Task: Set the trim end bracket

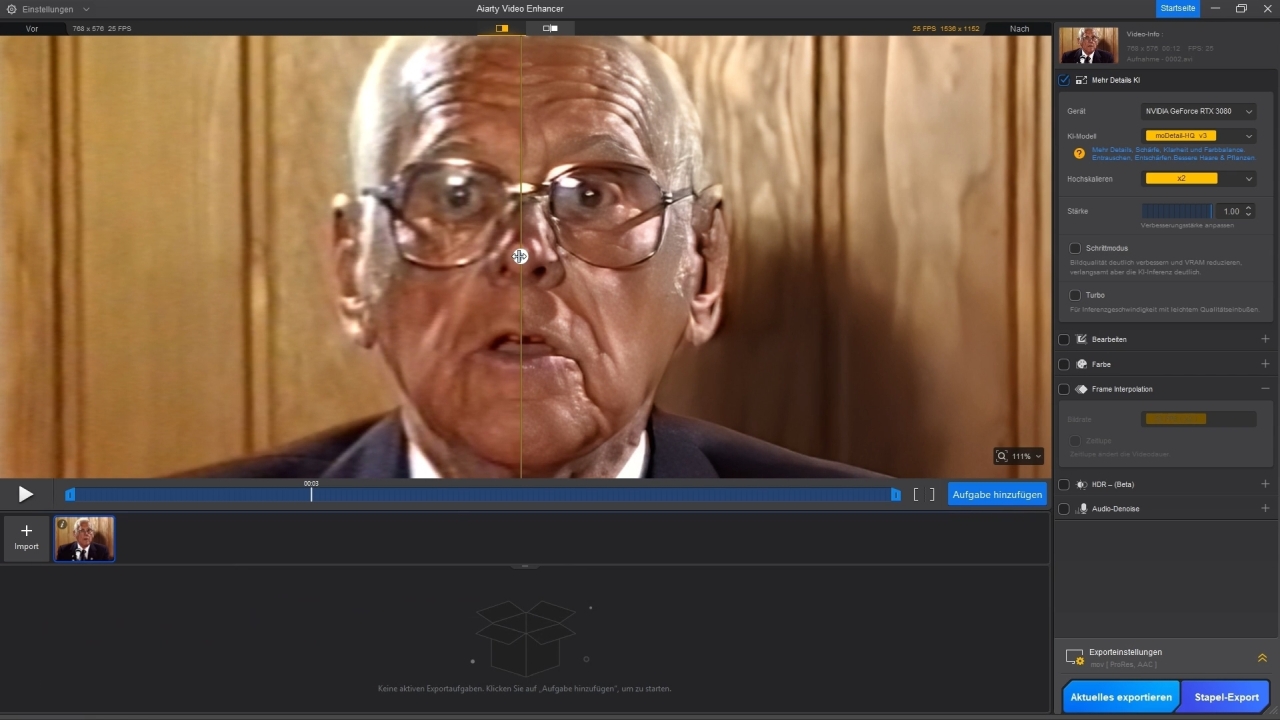Action: pos(932,494)
